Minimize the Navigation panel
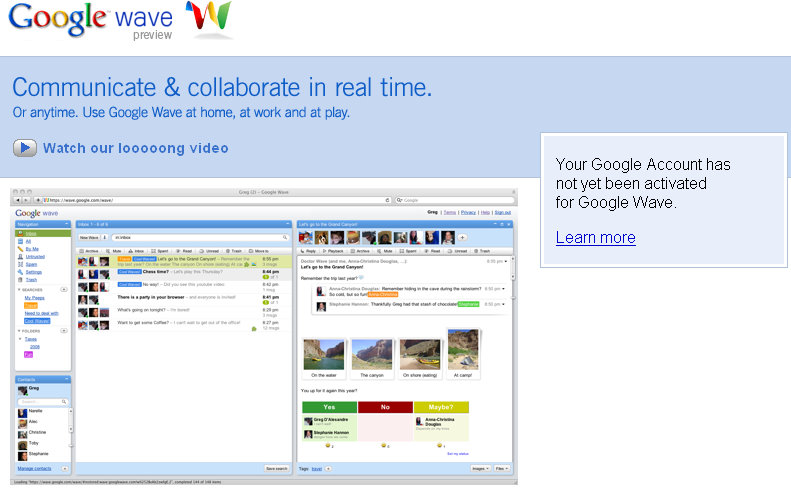This screenshot has width=791, height=490. [67, 224]
